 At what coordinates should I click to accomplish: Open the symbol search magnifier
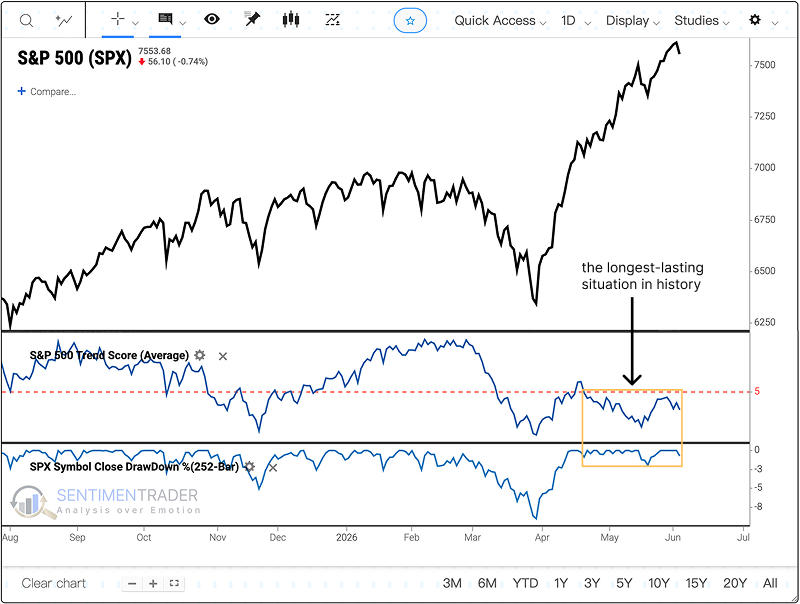click(x=26, y=20)
